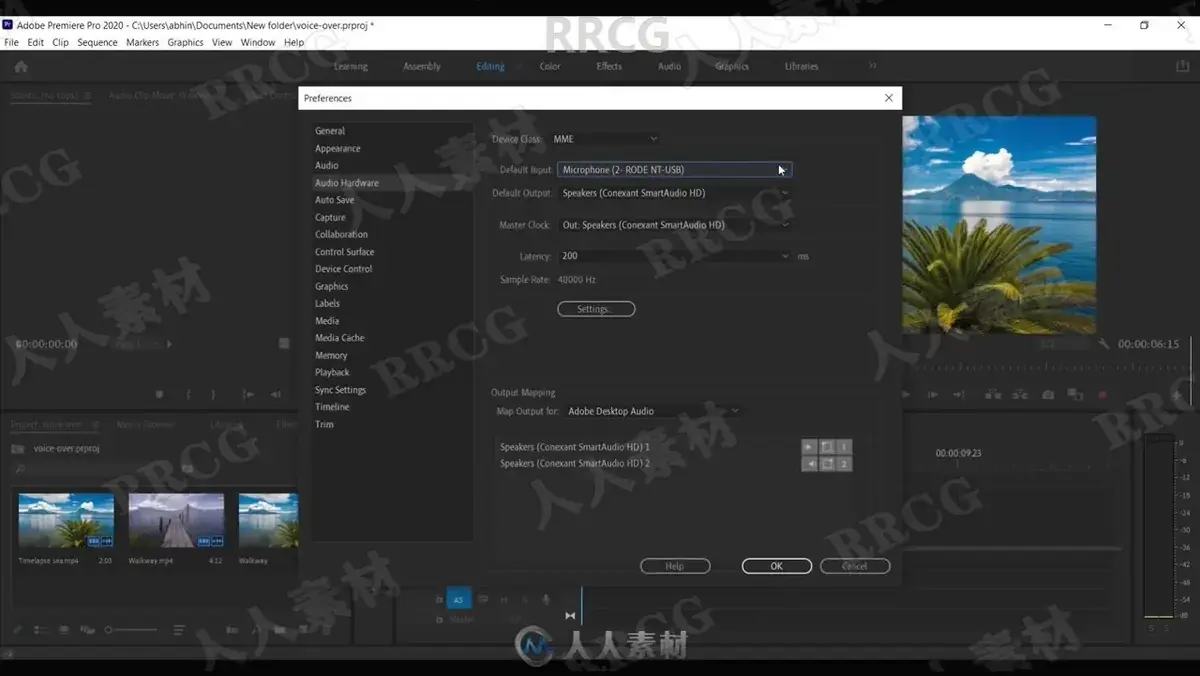The height and width of the screenshot is (676, 1200).
Task: Click the red record button in Program Monitor
Action: (x=1103, y=395)
